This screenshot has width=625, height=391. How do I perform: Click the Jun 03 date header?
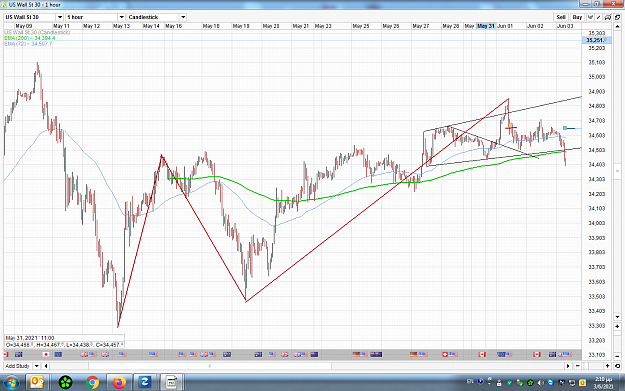[x=565, y=26]
